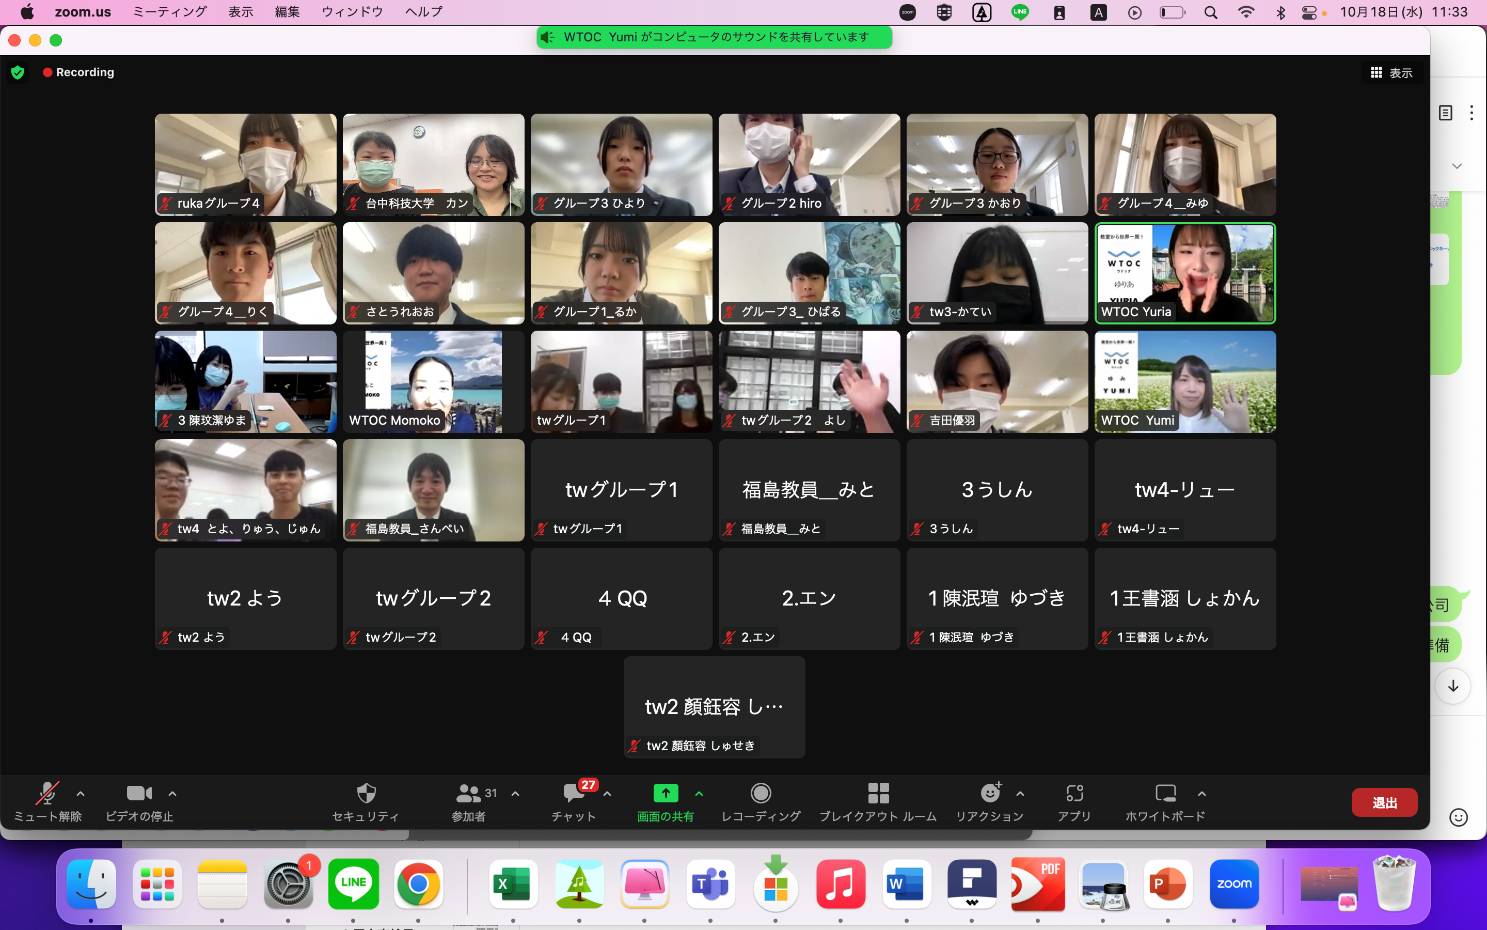
Task: Expand participants options arrow
Action: pos(515,794)
